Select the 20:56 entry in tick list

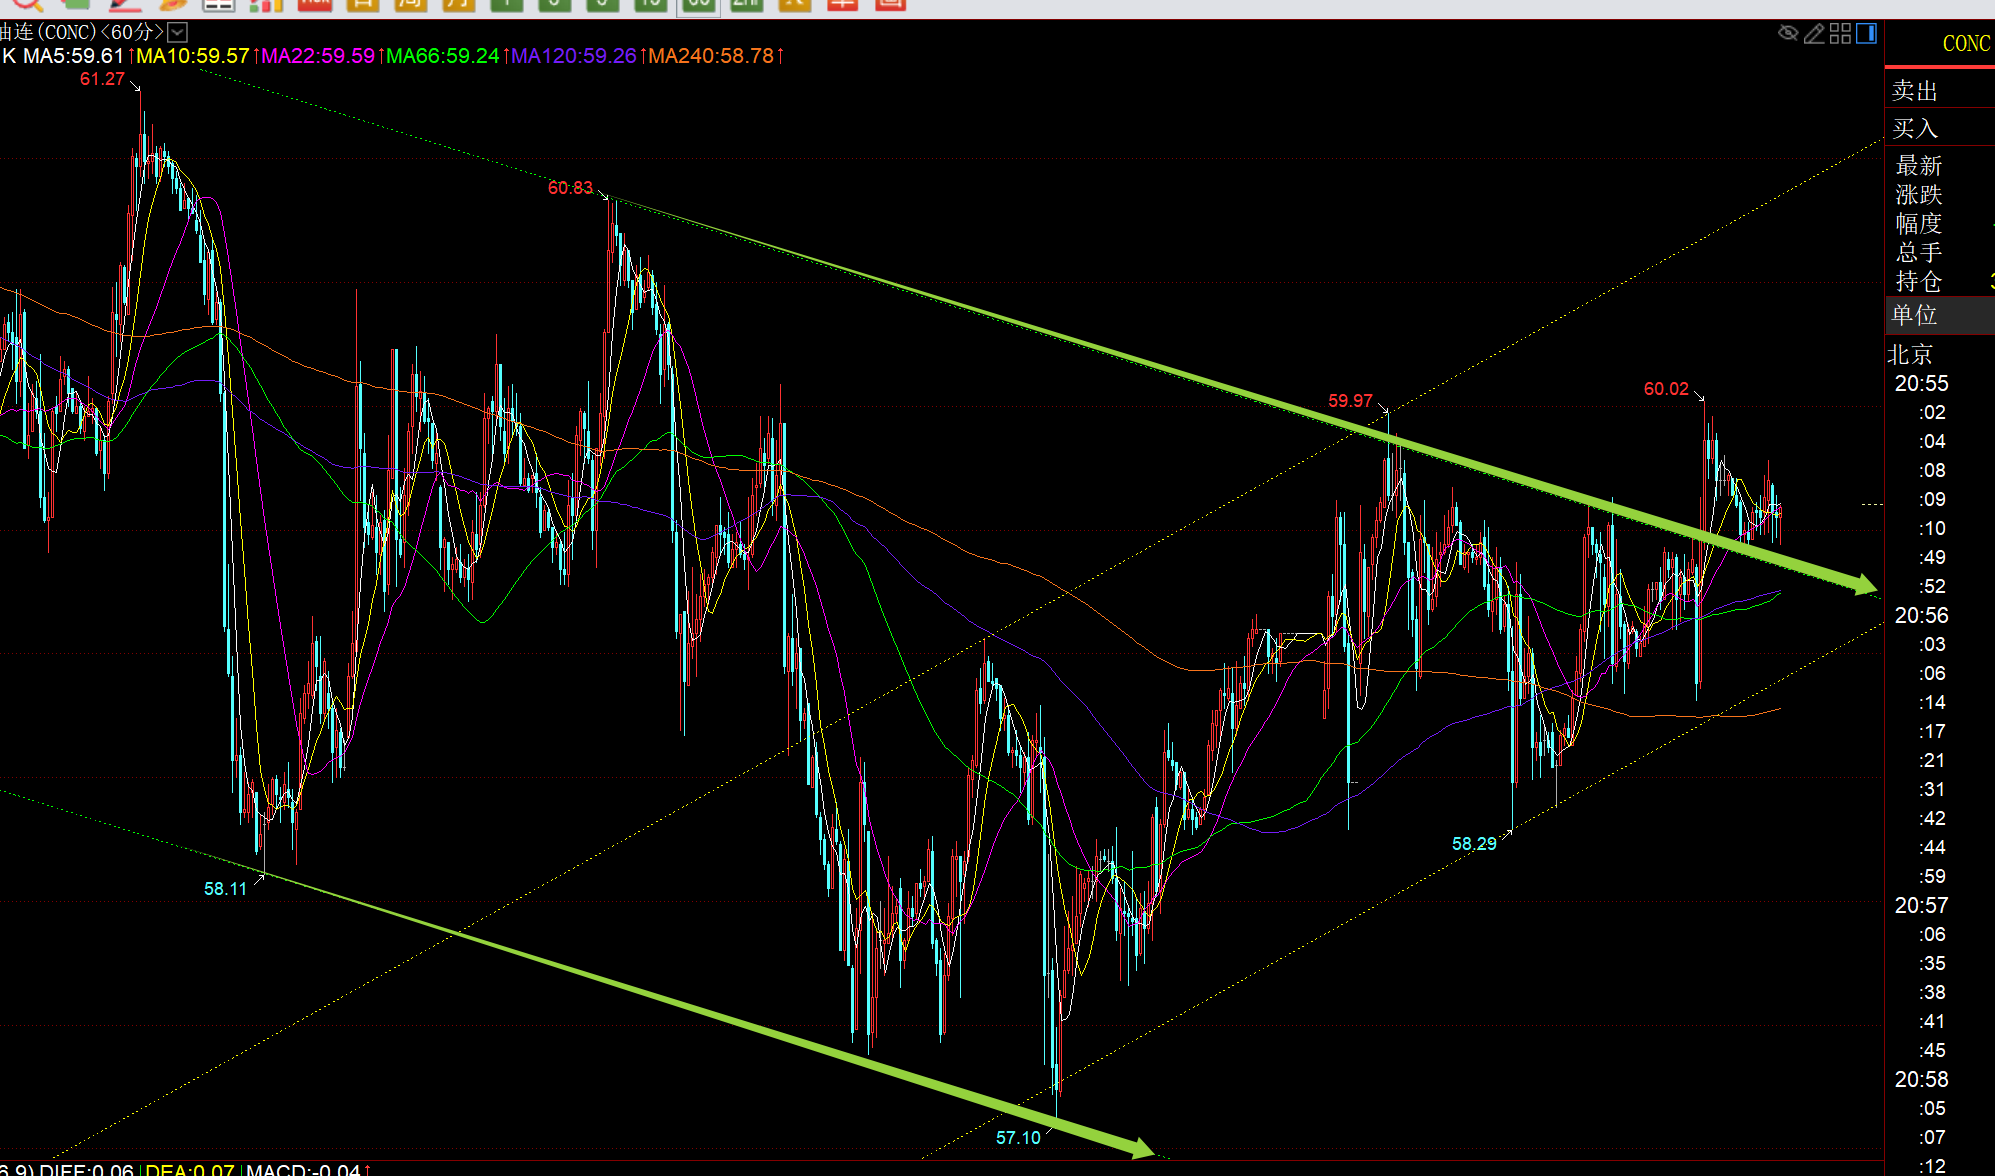click(1921, 615)
